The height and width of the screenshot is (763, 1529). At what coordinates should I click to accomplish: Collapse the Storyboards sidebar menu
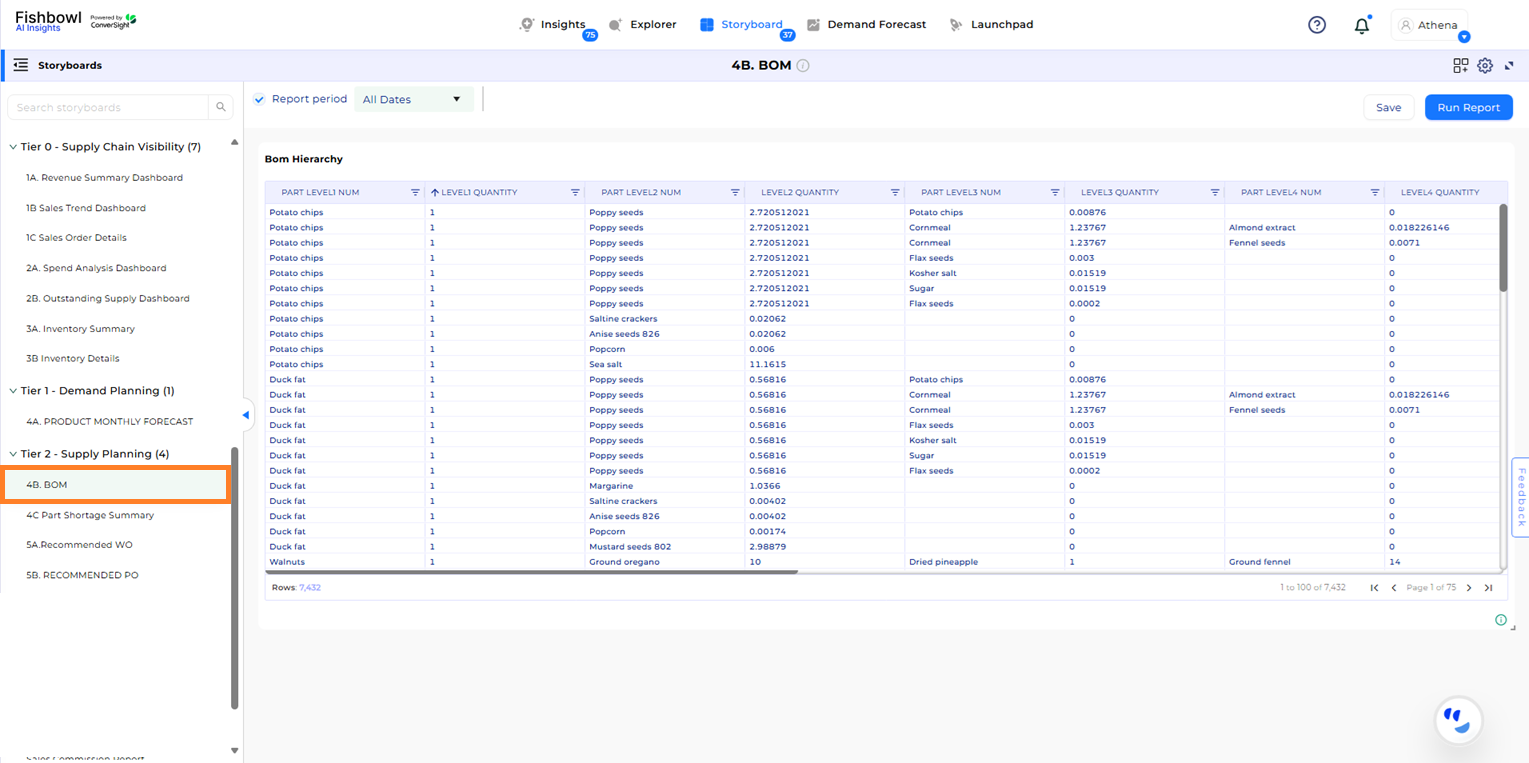coord(20,65)
